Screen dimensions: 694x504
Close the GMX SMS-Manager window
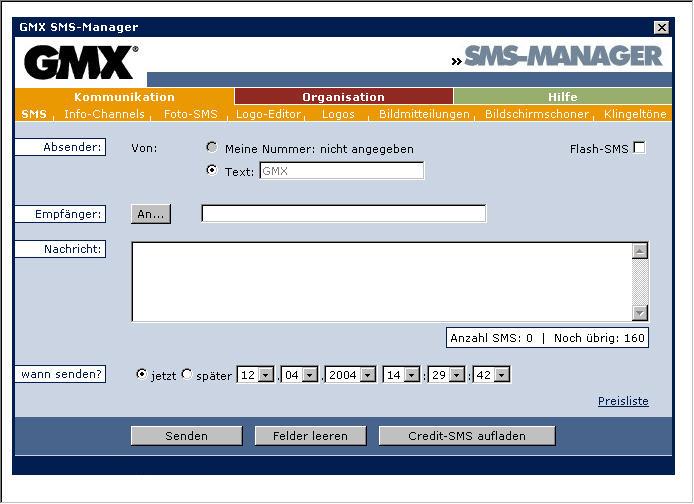(x=661, y=27)
